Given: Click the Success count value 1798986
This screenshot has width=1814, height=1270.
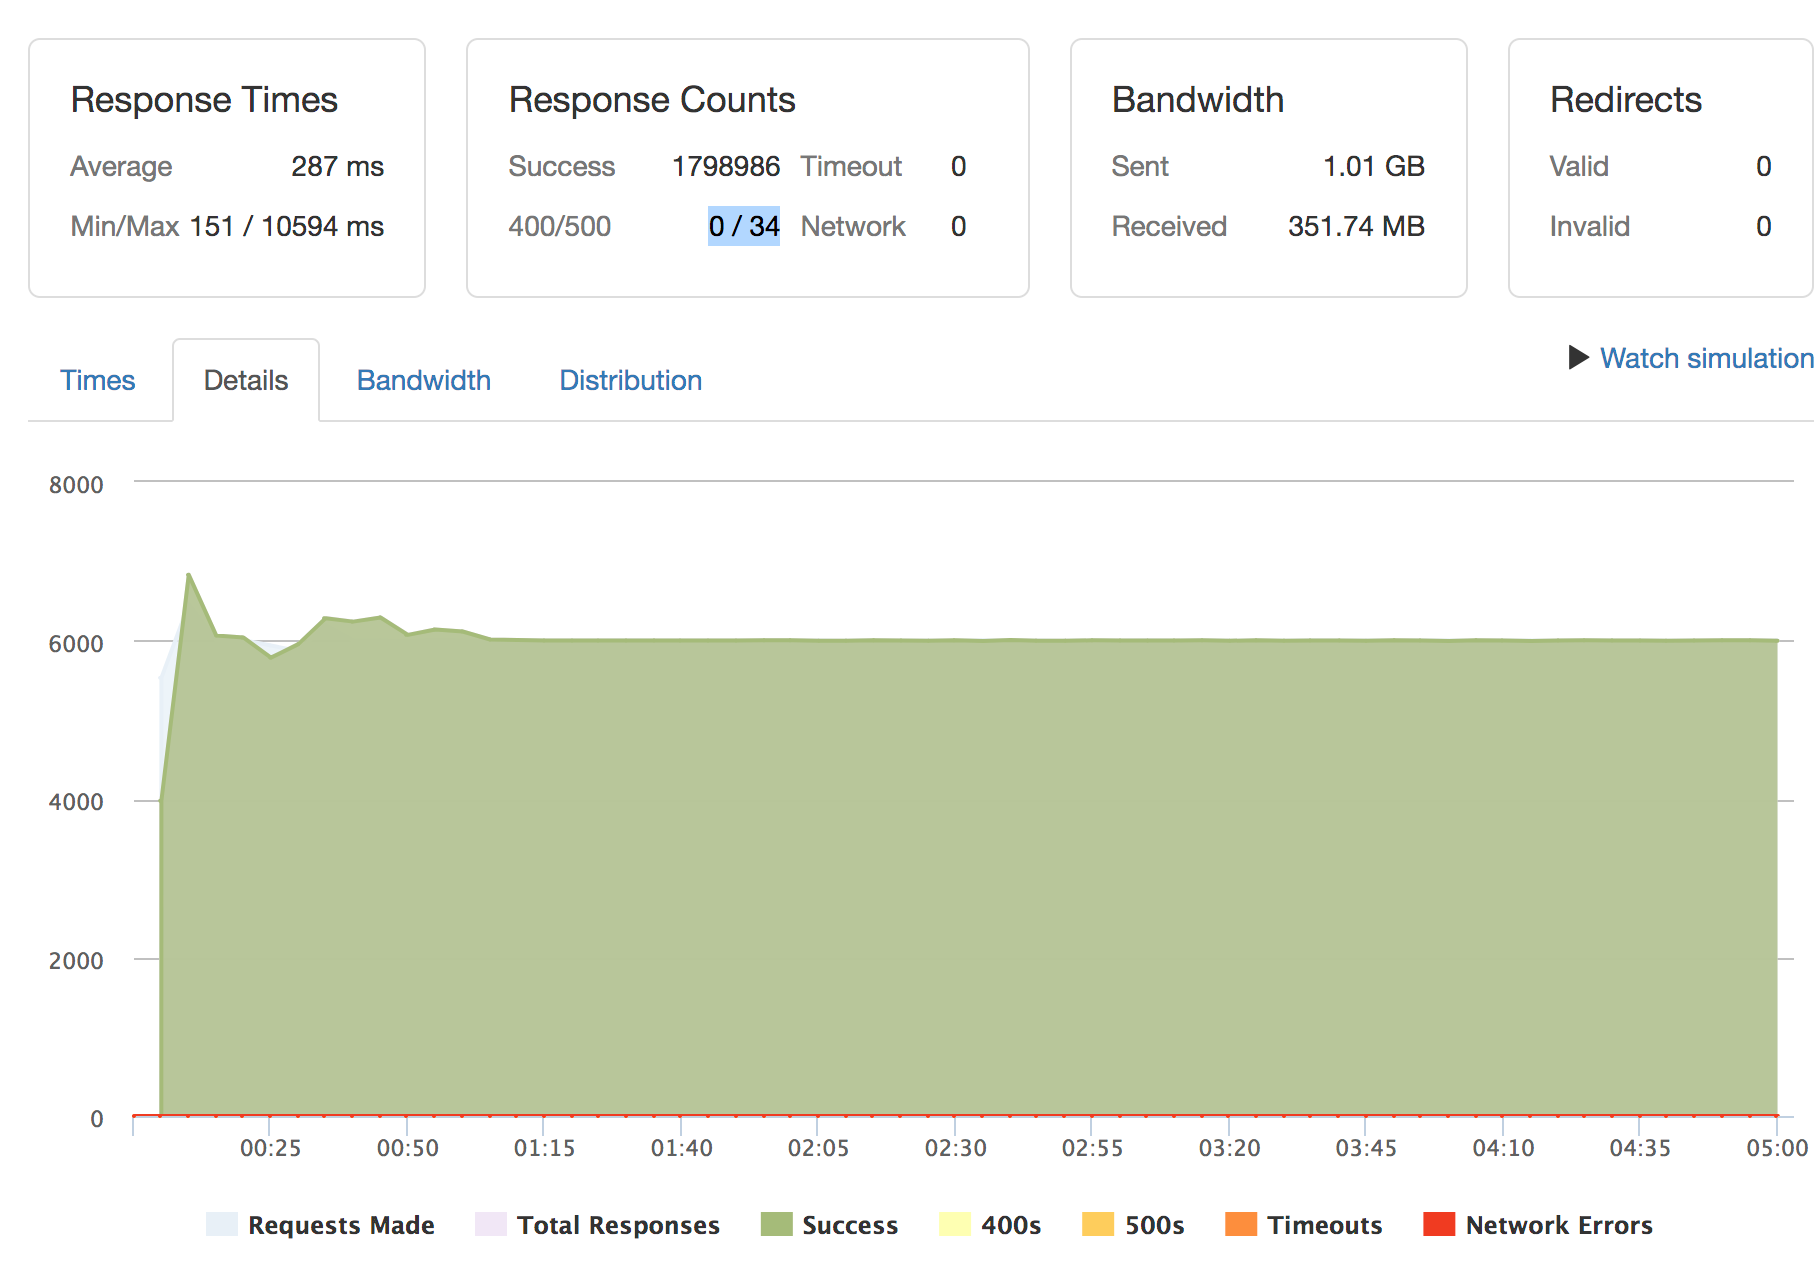Looking at the screenshot, I should 725,166.
